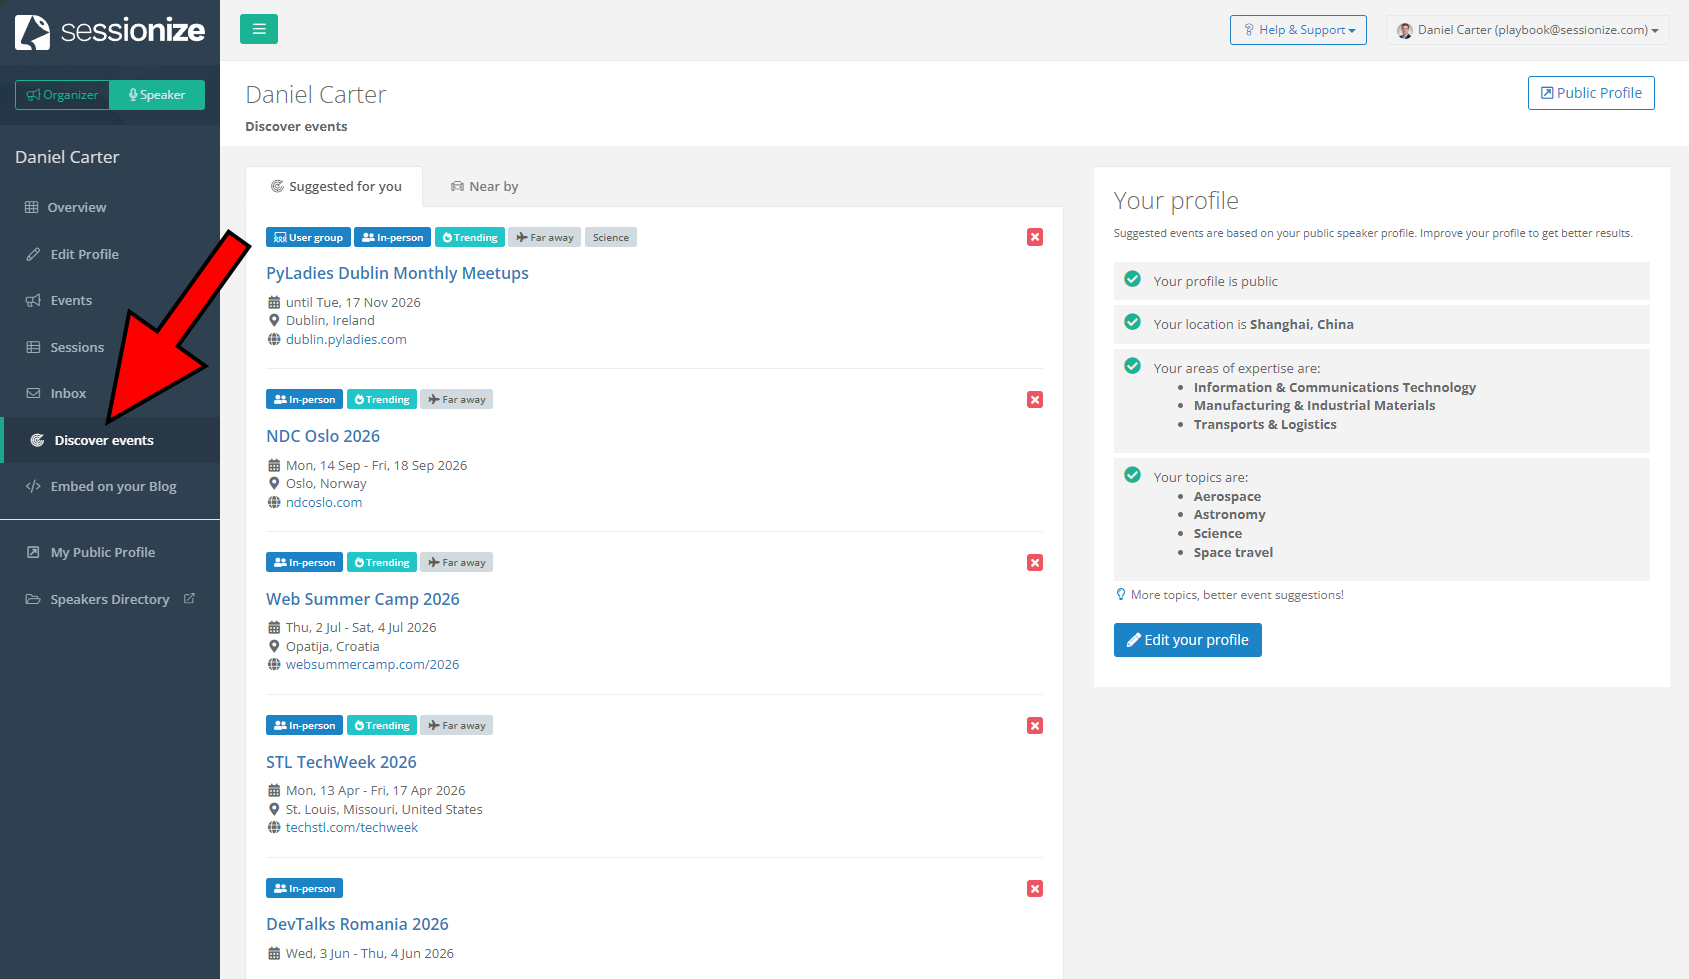This screenshot has height=979, width=1689.
Task: Switch to Organizer mode
Action: coord(63,95)
